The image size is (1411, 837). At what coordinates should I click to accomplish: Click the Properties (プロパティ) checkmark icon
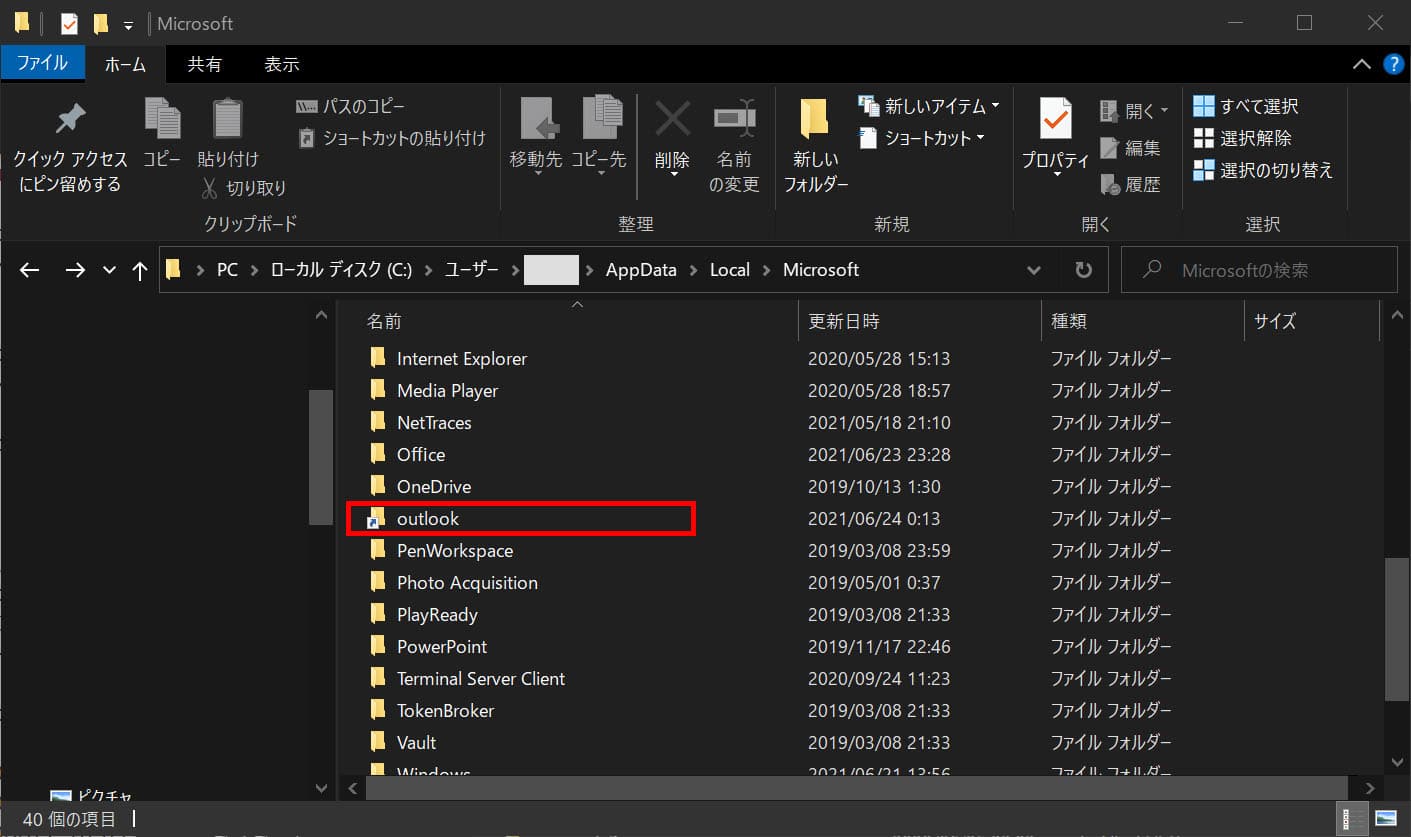pos(1055,118)
